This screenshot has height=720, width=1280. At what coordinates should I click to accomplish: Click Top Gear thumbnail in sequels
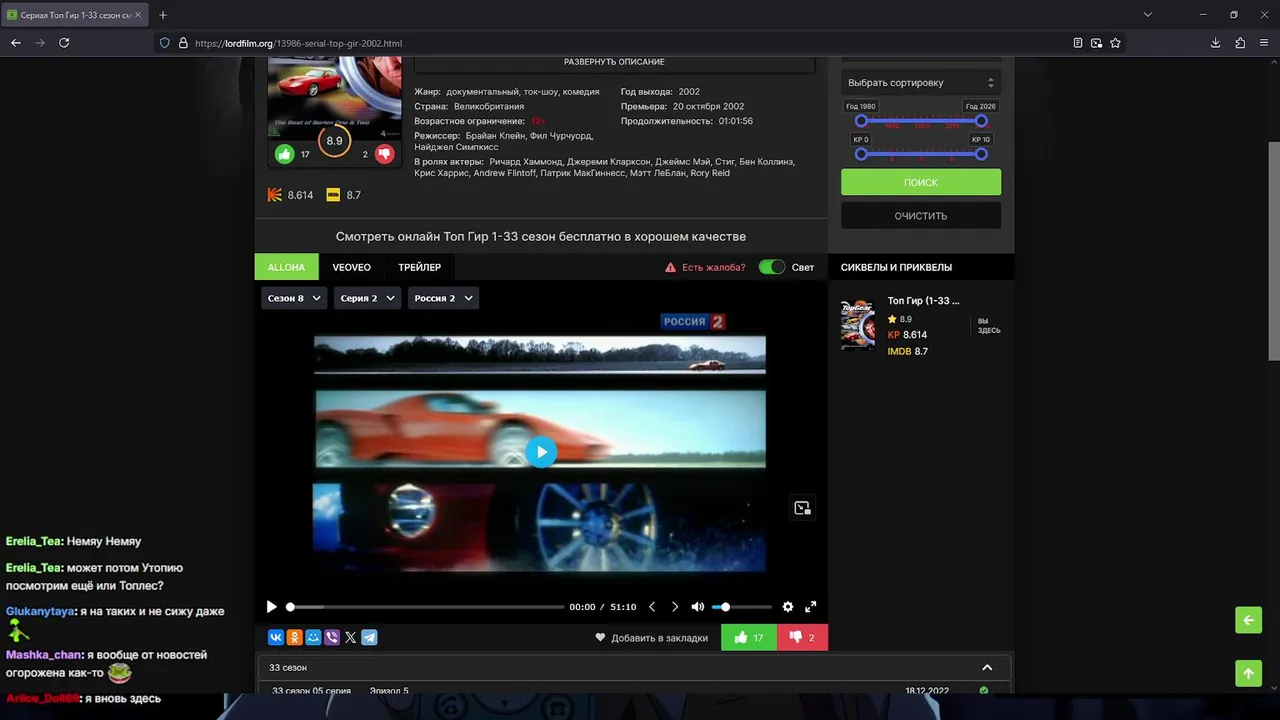pyautogui.click(x=857, y=324)
